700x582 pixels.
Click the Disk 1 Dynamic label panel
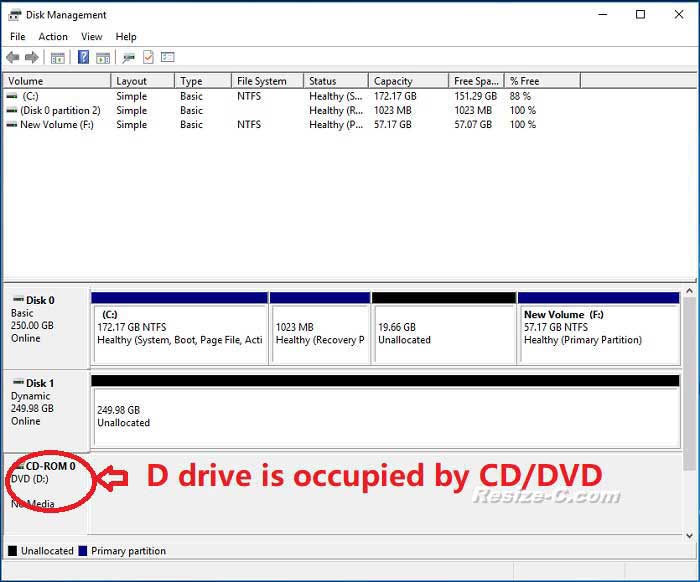pos(46,411)
